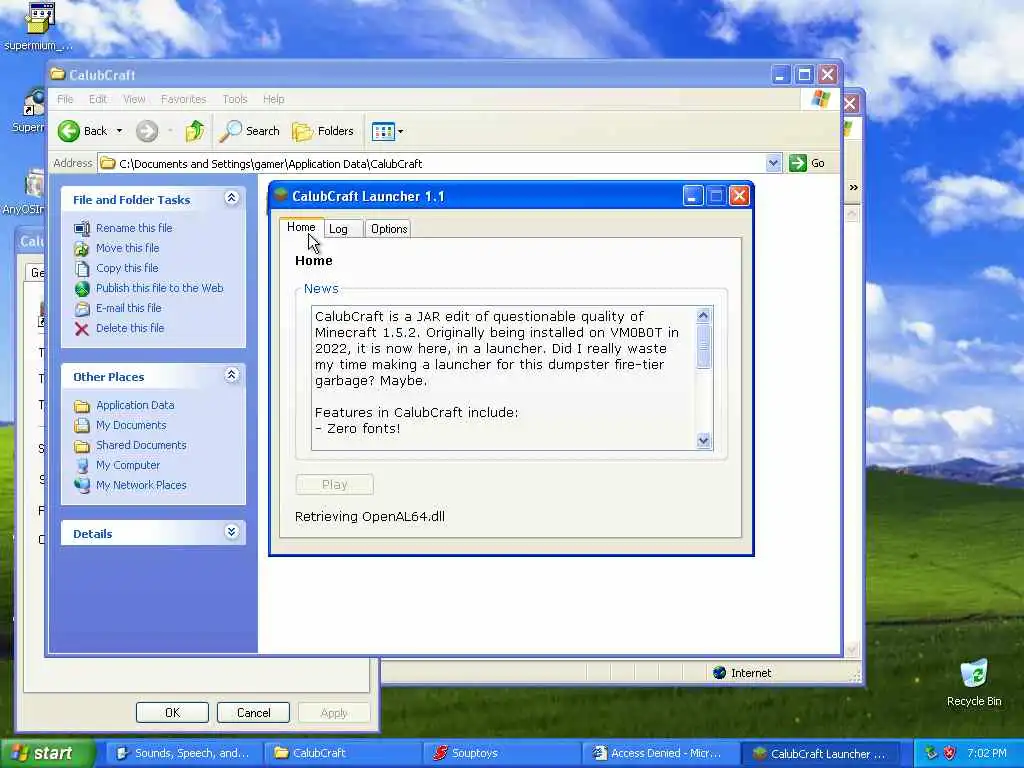Toggle the Folders pane
Viewport: 1024px width, 768px height.
tap(323, 131)
